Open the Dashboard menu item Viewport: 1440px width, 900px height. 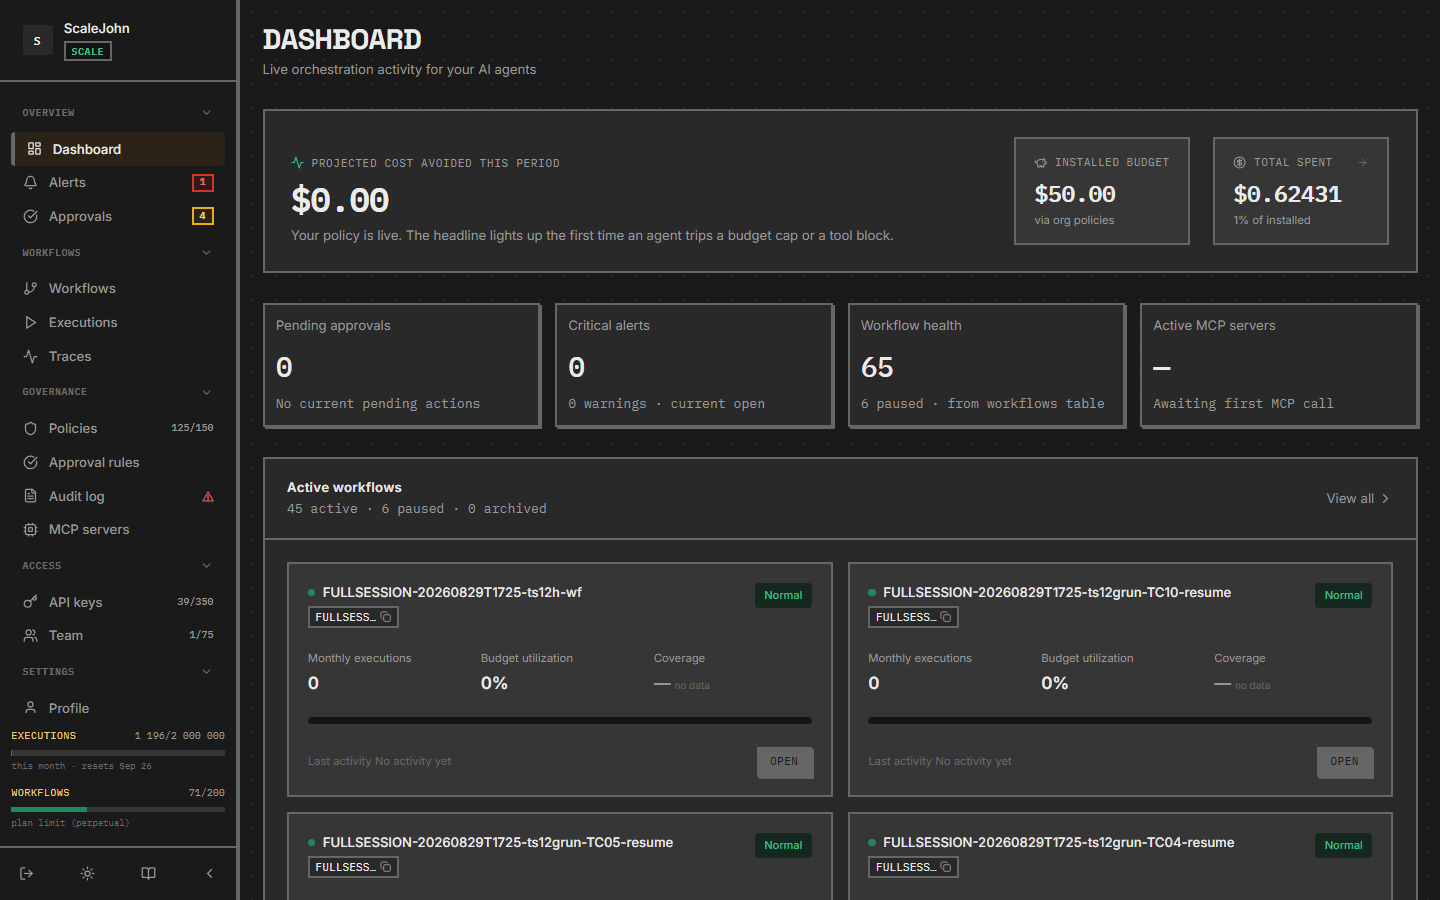(118, 149)
